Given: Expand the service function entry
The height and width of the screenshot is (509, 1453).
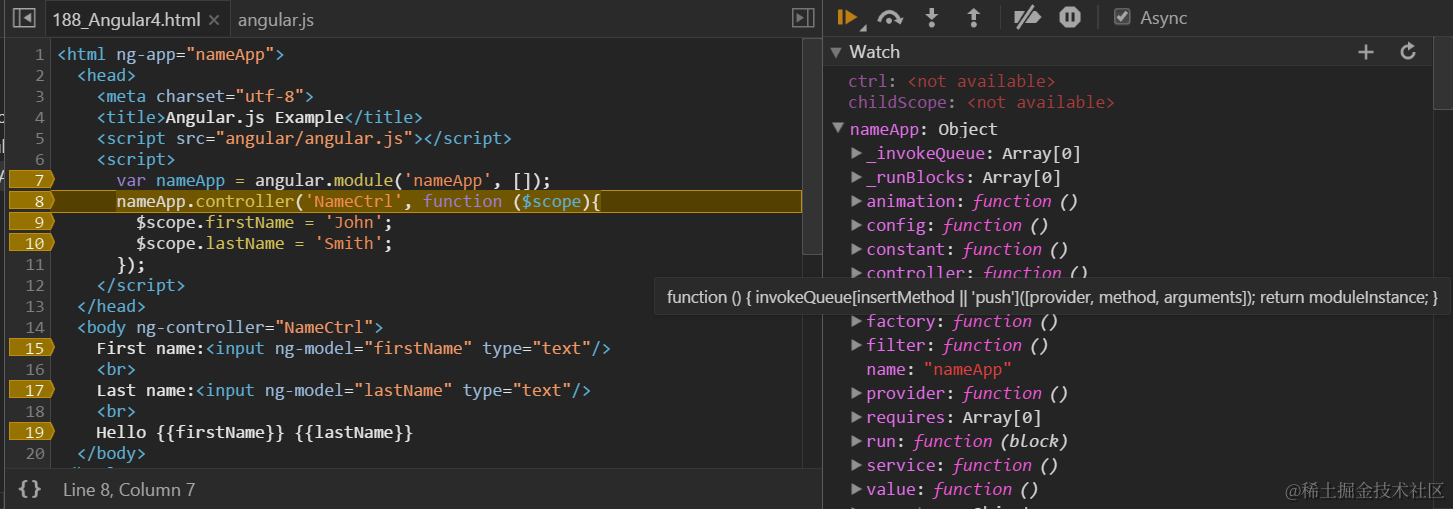Looking at the screenshot, I should pyautogui.click(x=856, y=465).
